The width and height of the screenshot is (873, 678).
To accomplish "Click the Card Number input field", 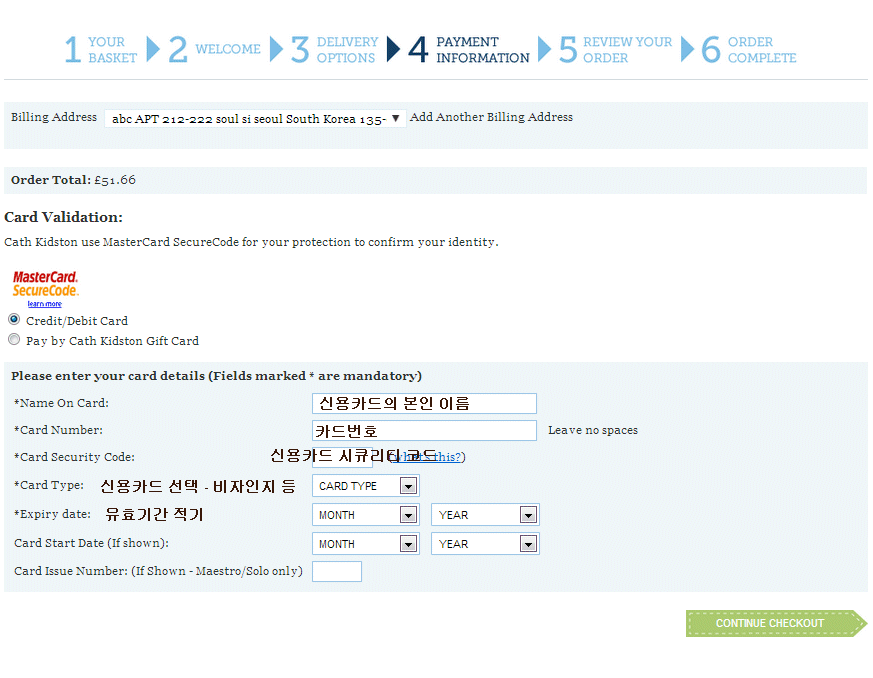I will [x=424, y=430].
